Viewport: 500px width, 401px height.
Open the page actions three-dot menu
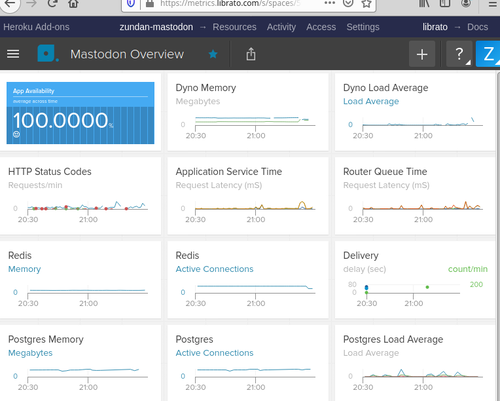click(329, 3)
